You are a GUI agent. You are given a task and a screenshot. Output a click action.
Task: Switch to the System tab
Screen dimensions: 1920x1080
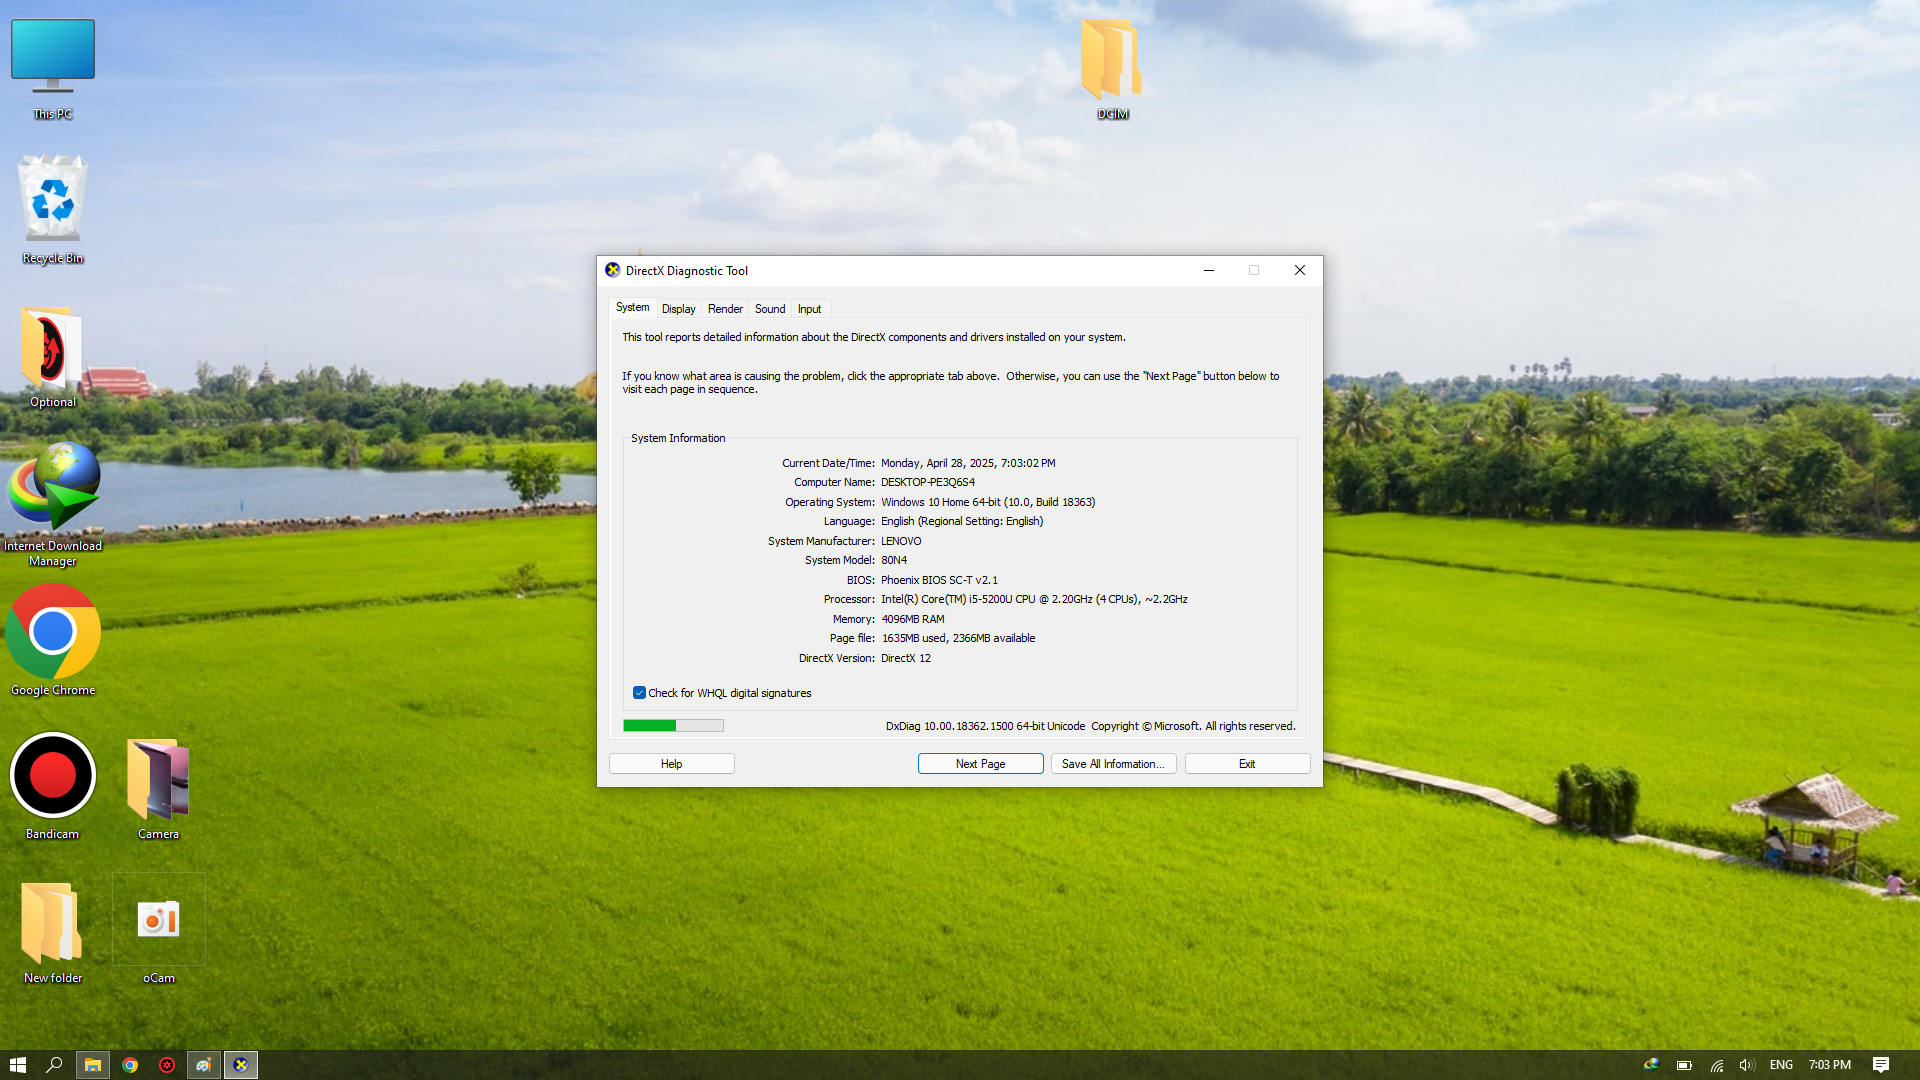(x=632, y=308)
